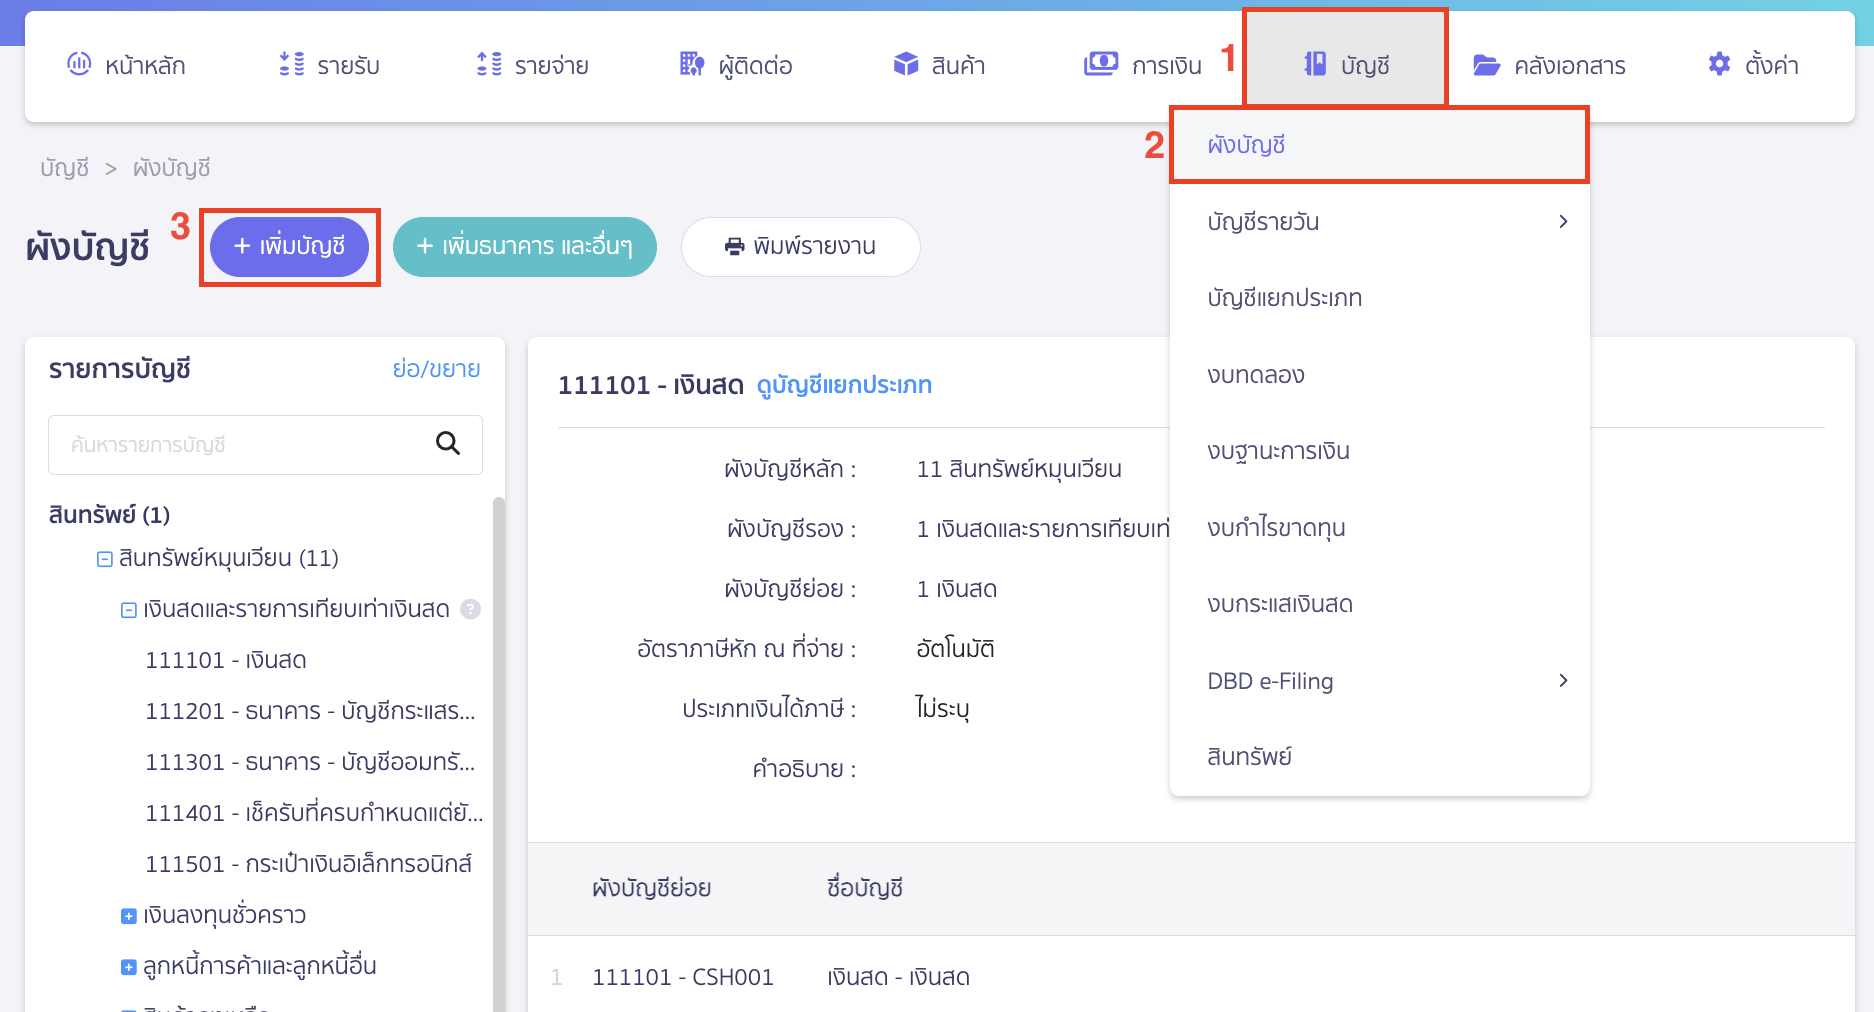
Task: Click the สินค้า product box icon
Action: pos(906,64)
